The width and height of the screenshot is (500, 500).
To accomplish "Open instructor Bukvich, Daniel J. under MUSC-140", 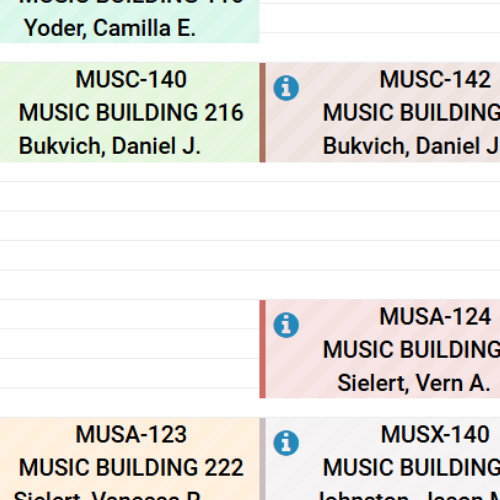I will coord(110,146).
